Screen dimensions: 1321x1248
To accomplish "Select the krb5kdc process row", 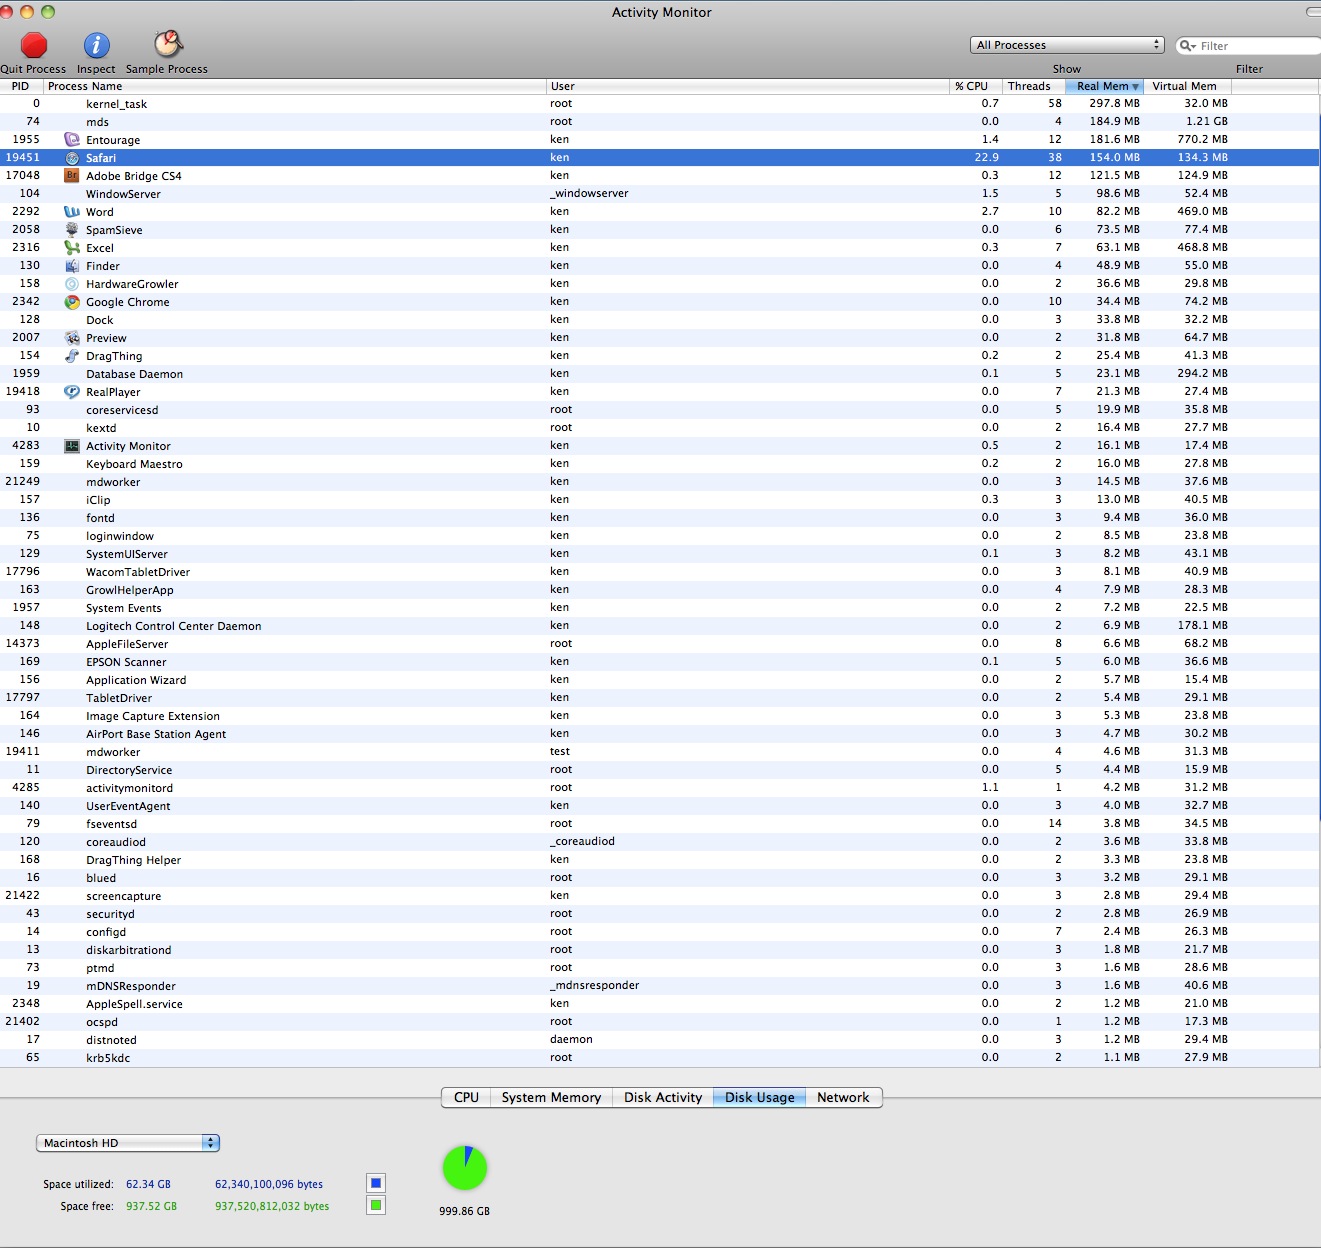I will tap(660, 1058).
